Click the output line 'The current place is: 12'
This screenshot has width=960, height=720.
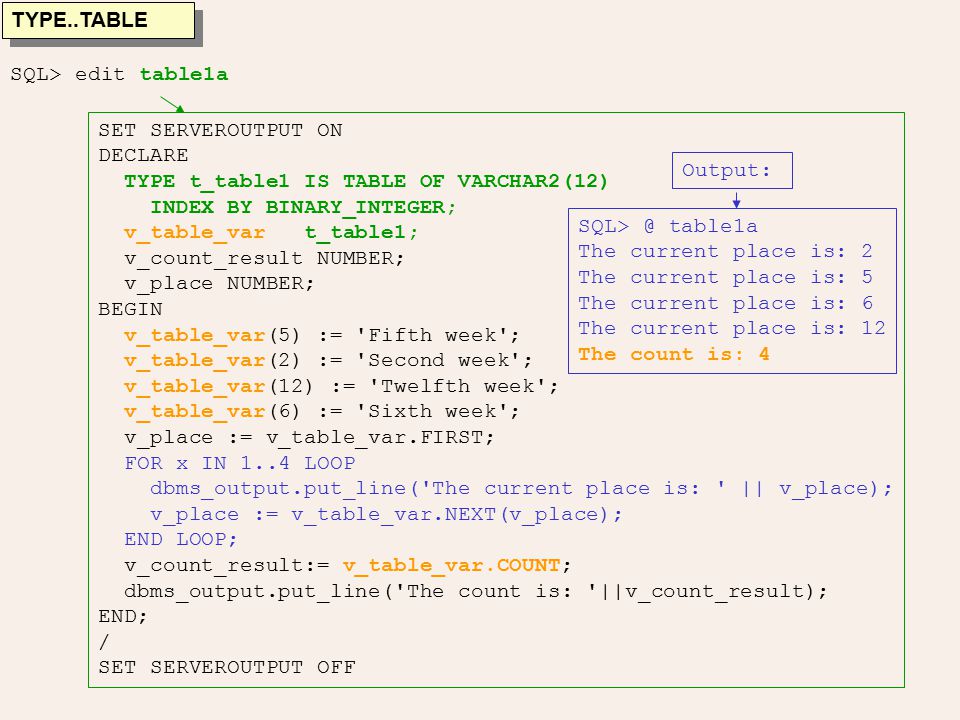pyautogui.click(x=732, y=329)
